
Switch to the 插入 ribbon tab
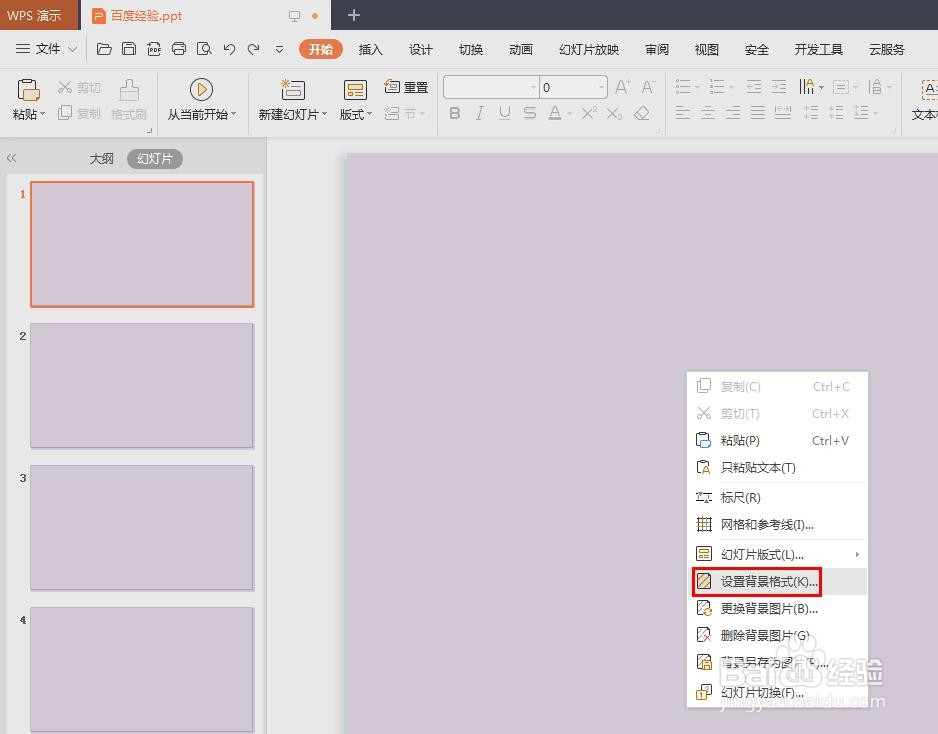pos(370,50)
